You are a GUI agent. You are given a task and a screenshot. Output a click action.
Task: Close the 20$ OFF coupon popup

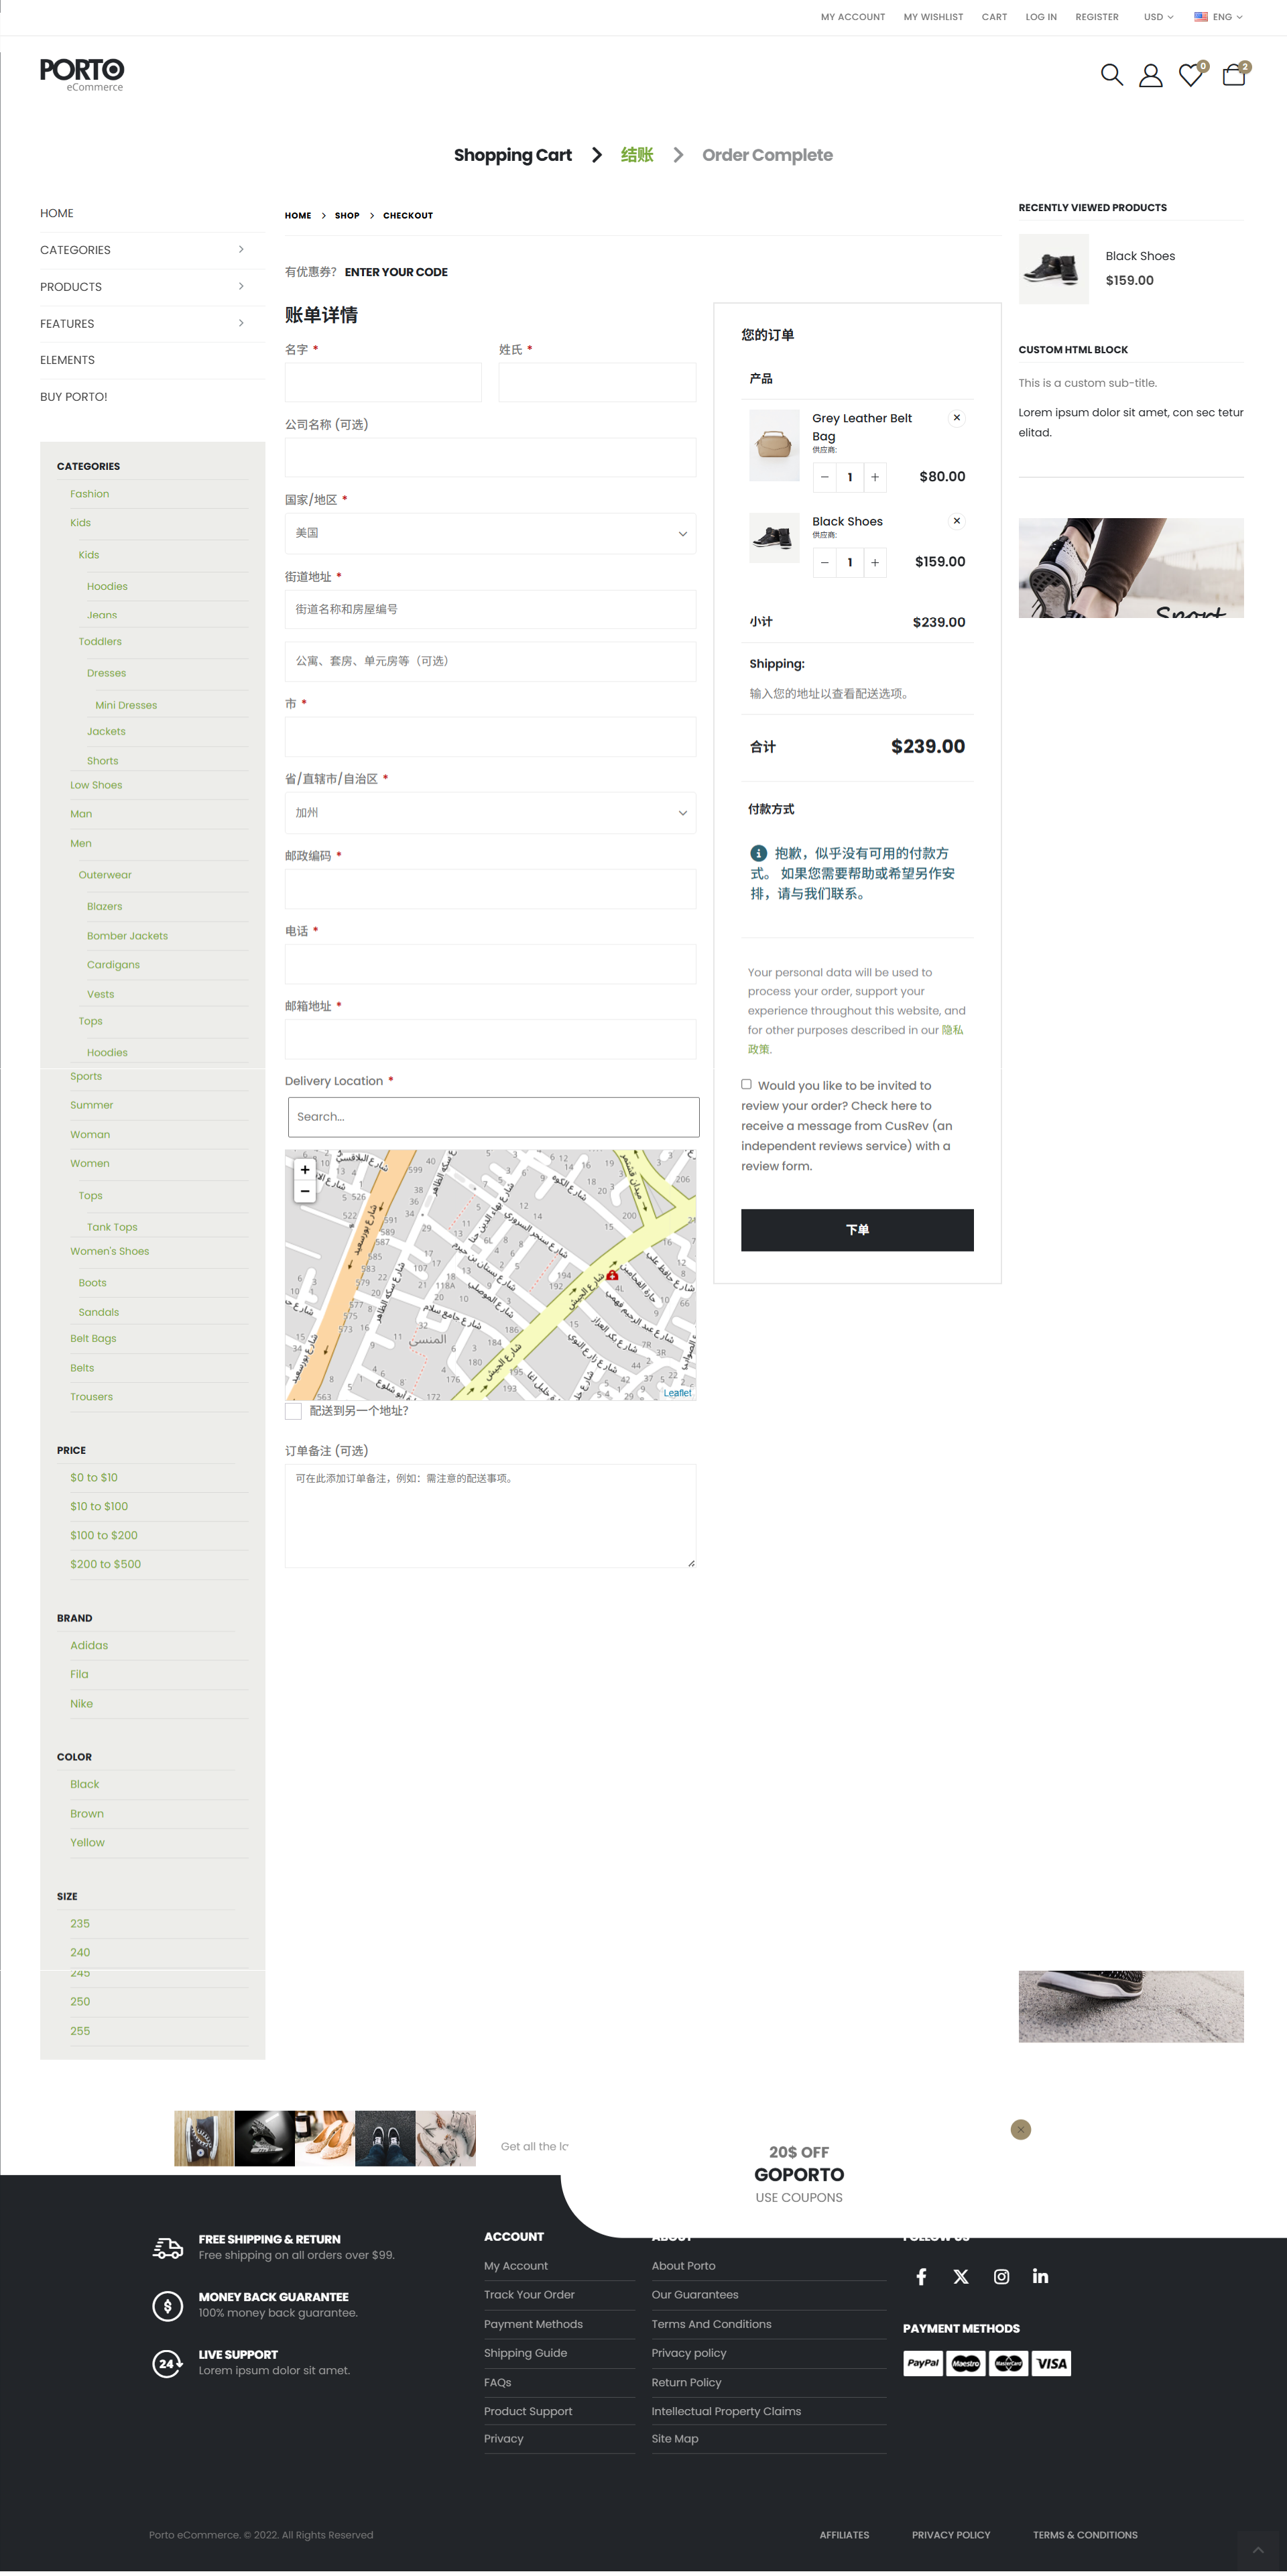click(1020, 2129)
